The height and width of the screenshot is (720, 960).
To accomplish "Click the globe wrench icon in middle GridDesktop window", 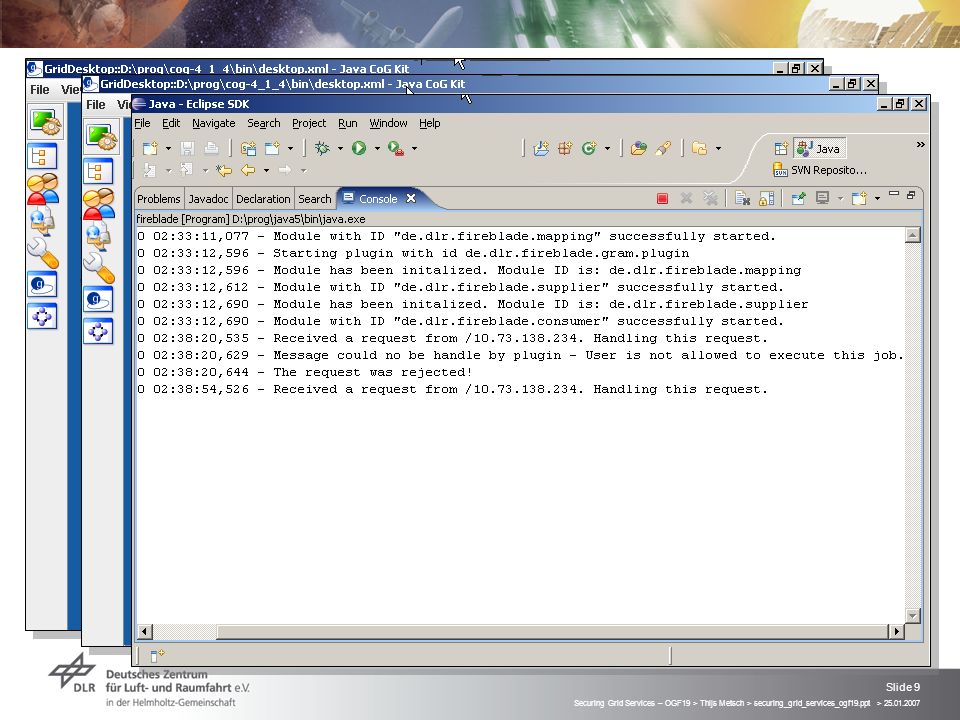I will (x=99, y=236).
